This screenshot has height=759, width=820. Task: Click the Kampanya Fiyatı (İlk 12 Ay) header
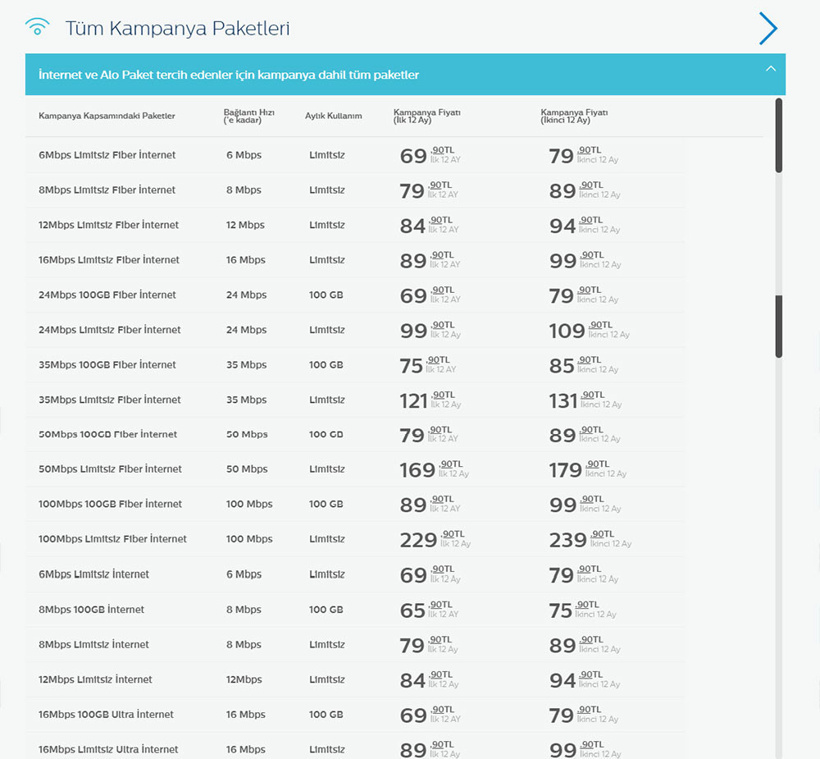coord(427,116)
